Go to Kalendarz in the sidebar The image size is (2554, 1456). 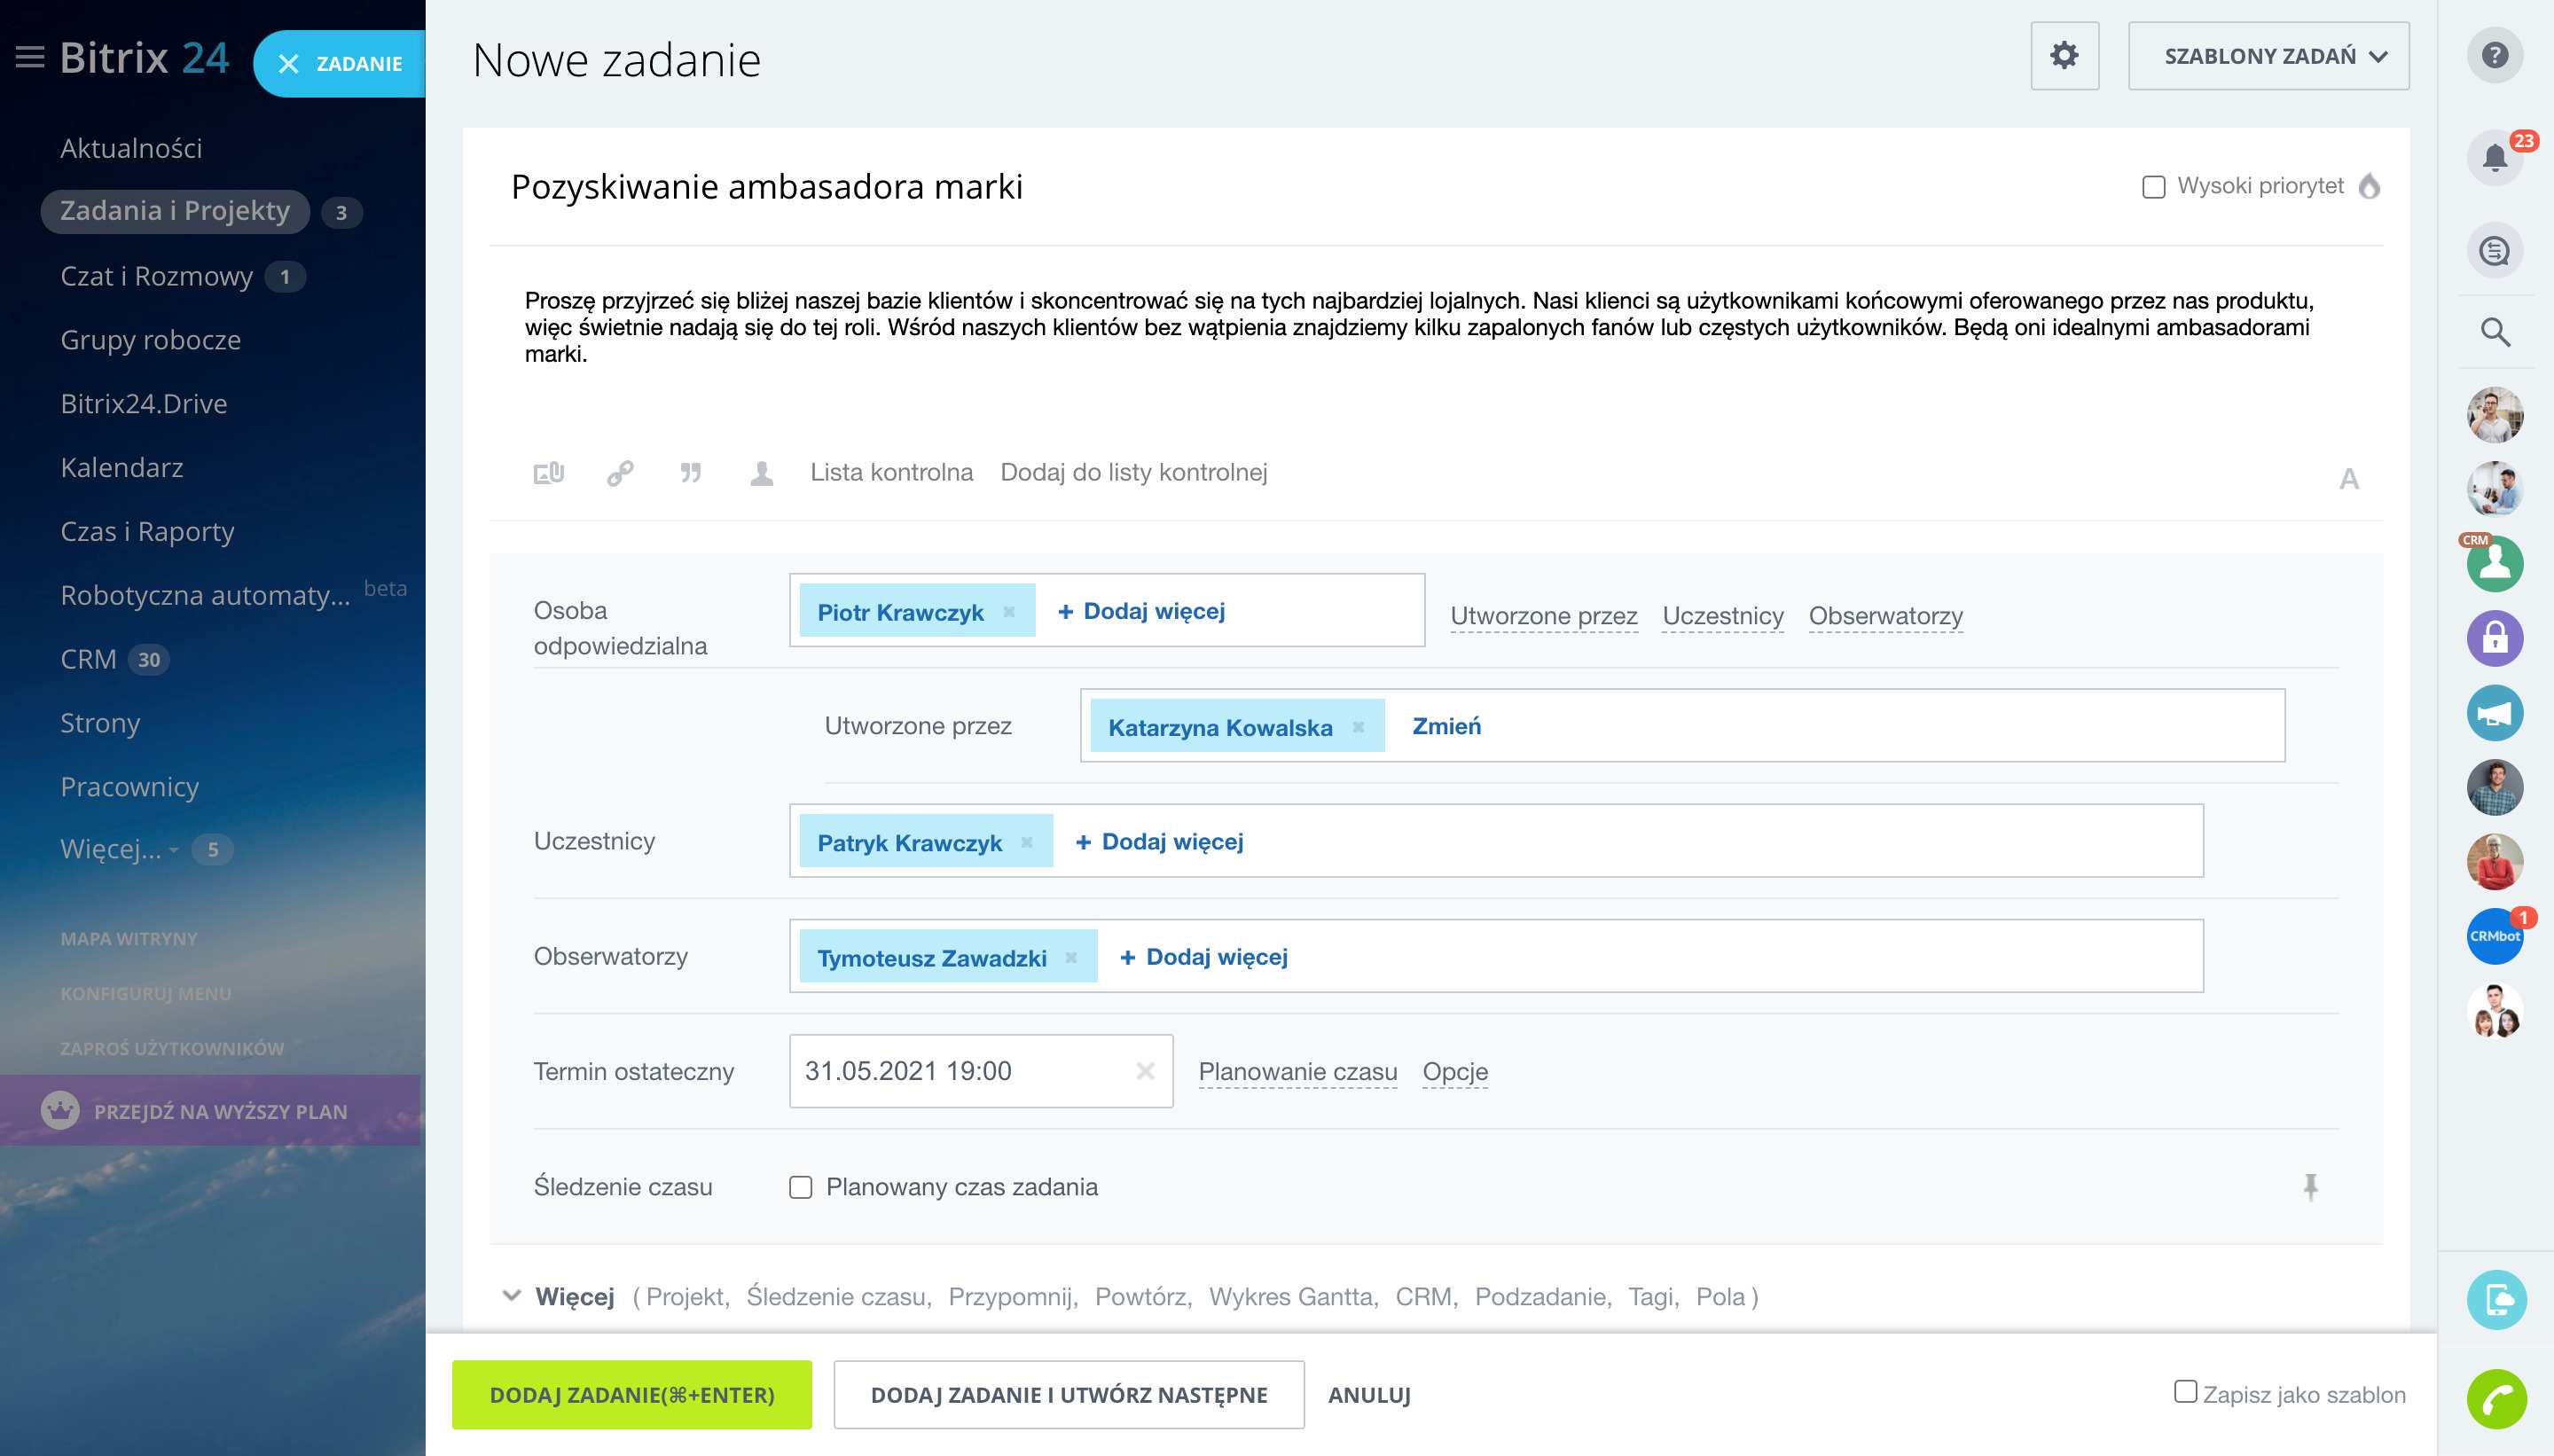pos(121,467)
